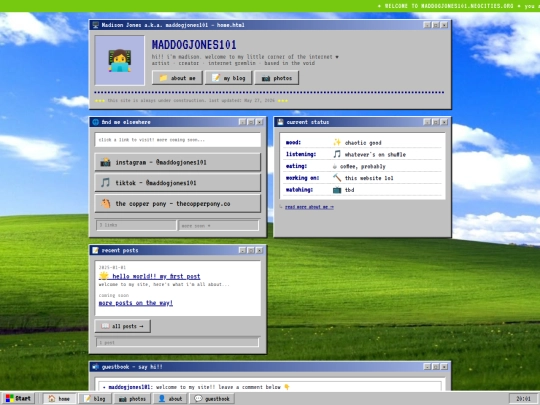Open hello world first post link

point(149,276)
